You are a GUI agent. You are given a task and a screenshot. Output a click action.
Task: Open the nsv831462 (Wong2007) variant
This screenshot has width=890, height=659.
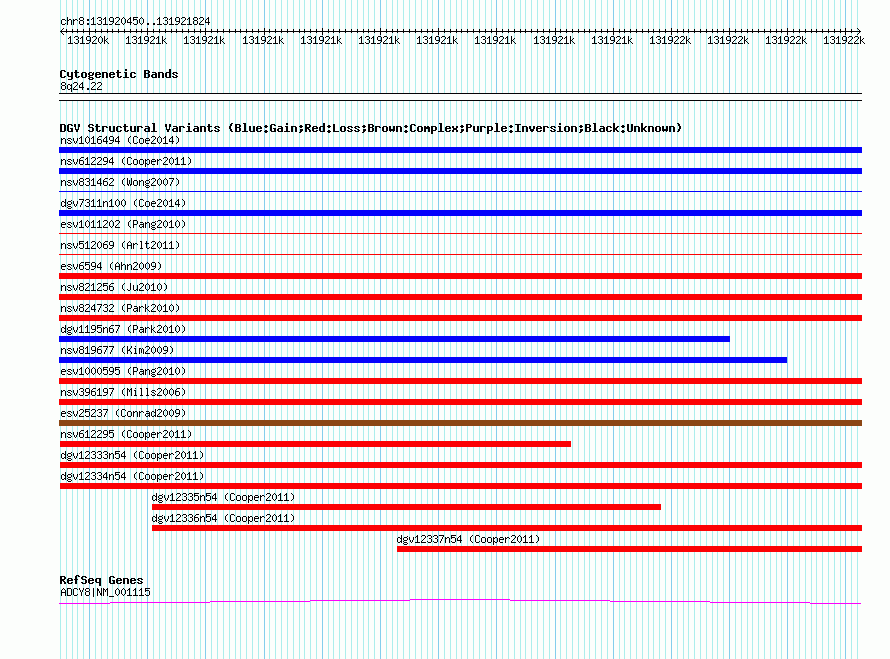pos(120,182)
